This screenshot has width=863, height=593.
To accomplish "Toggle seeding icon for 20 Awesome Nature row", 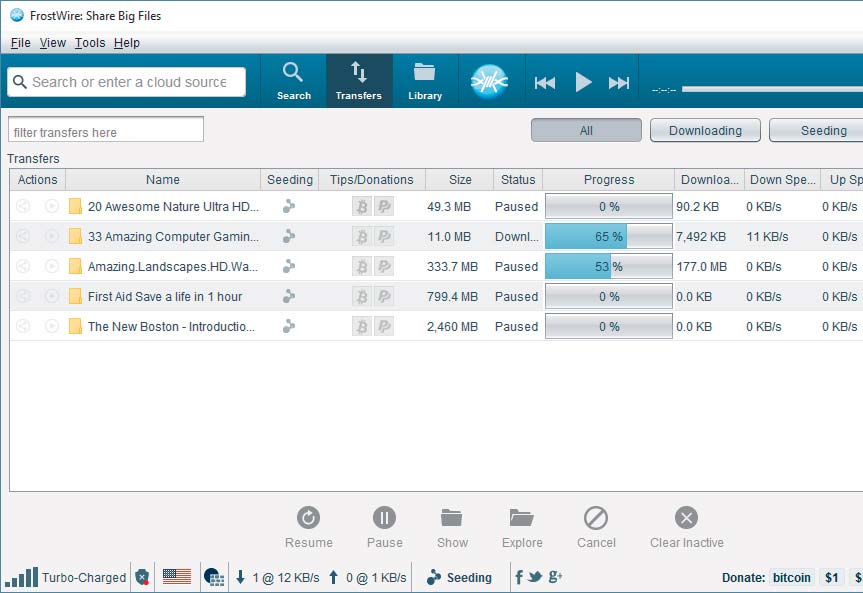I will click(289, 206).
